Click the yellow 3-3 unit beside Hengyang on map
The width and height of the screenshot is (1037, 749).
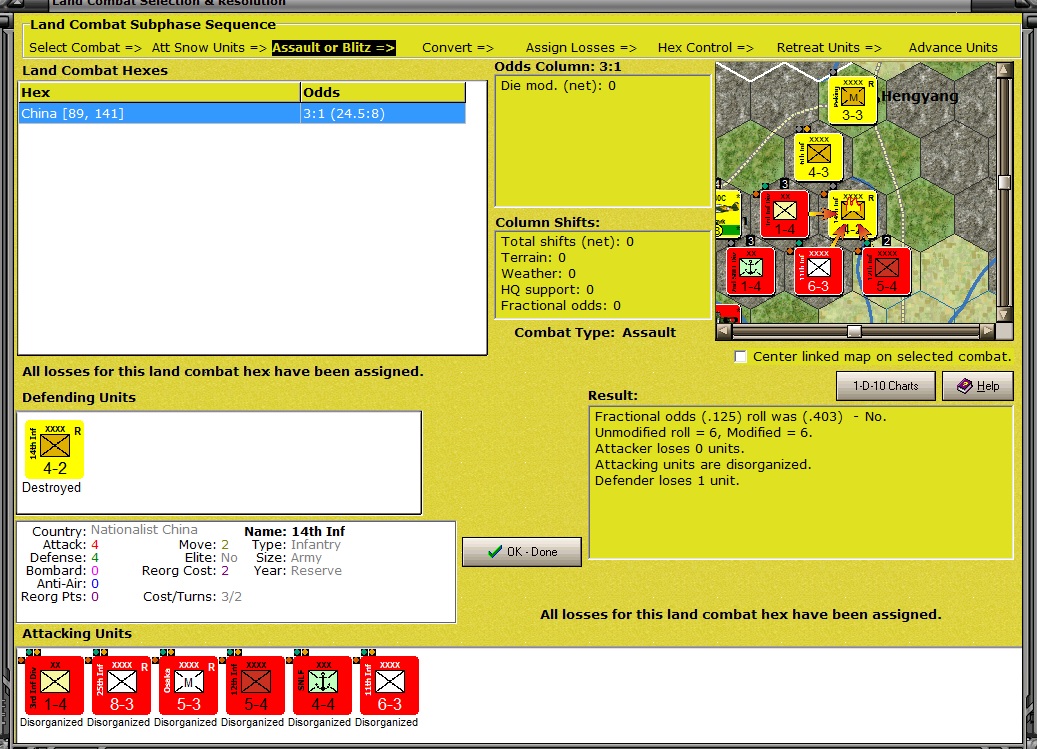[x=852, y=100]
